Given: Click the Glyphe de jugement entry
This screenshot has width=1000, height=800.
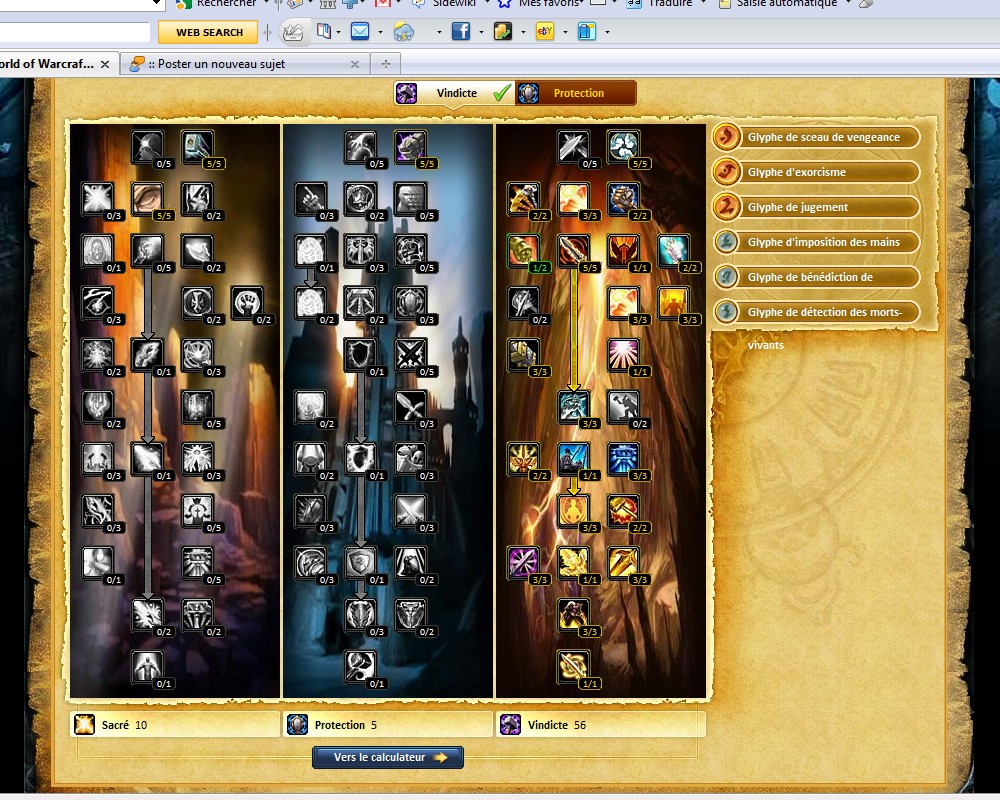Looking at the screenshot, I should point(816,207).
